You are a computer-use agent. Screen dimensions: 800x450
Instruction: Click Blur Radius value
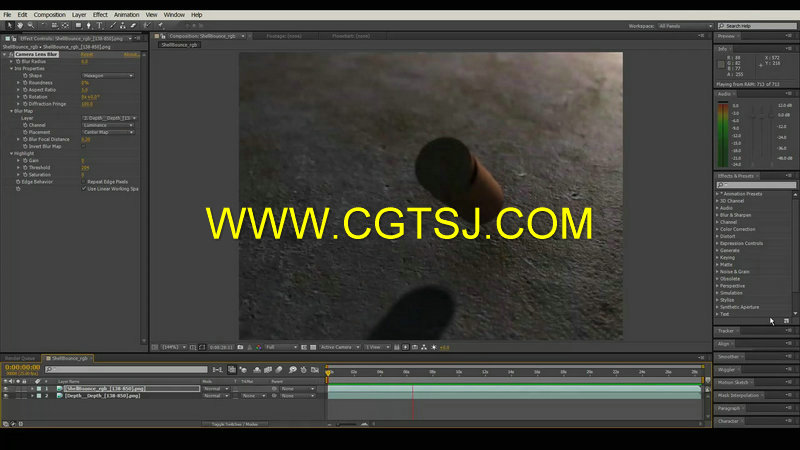[x=85, y=62]
